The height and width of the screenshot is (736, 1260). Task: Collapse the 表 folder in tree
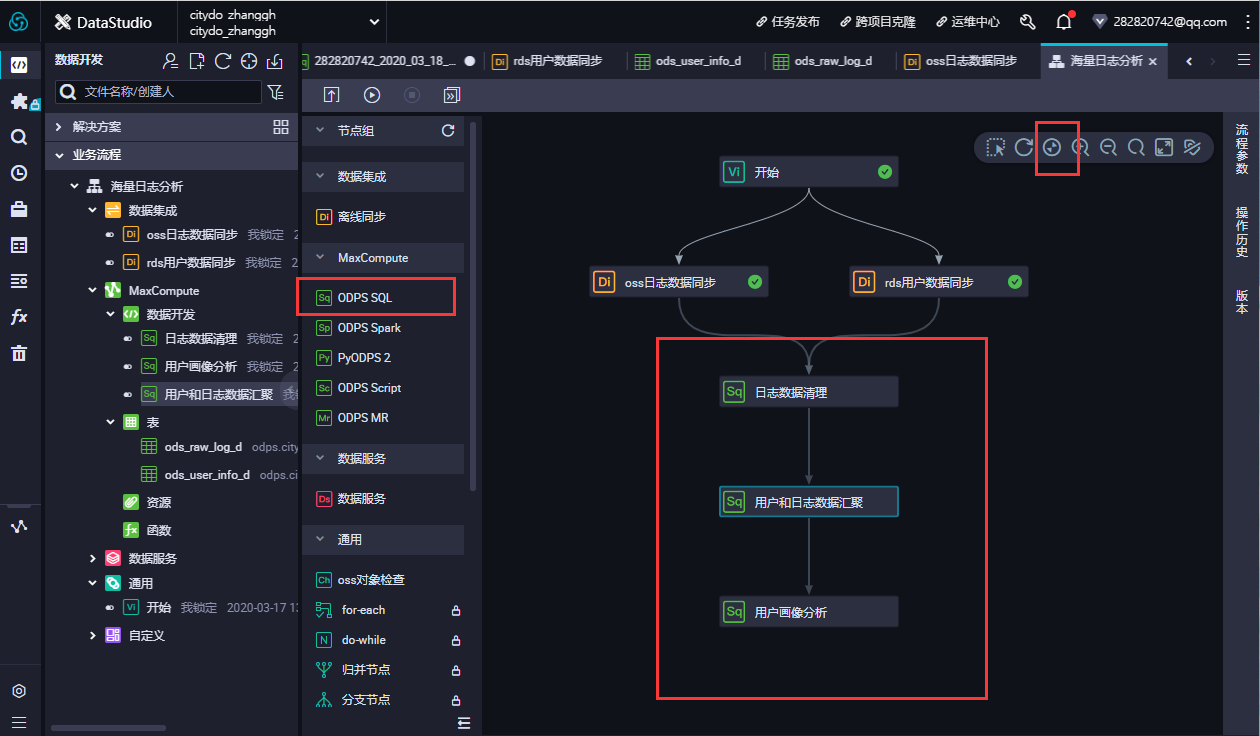(111, 423)
